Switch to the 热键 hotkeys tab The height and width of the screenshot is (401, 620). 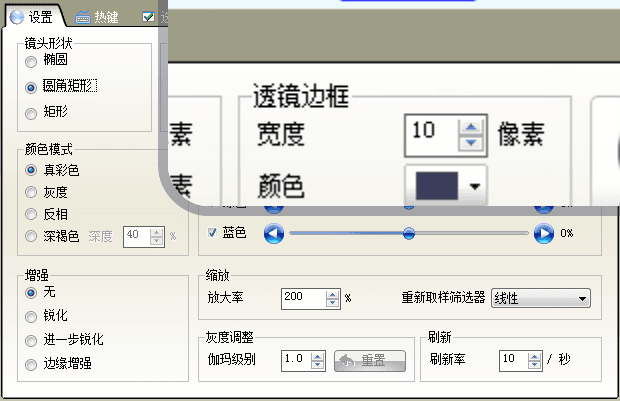click(97, 17)
